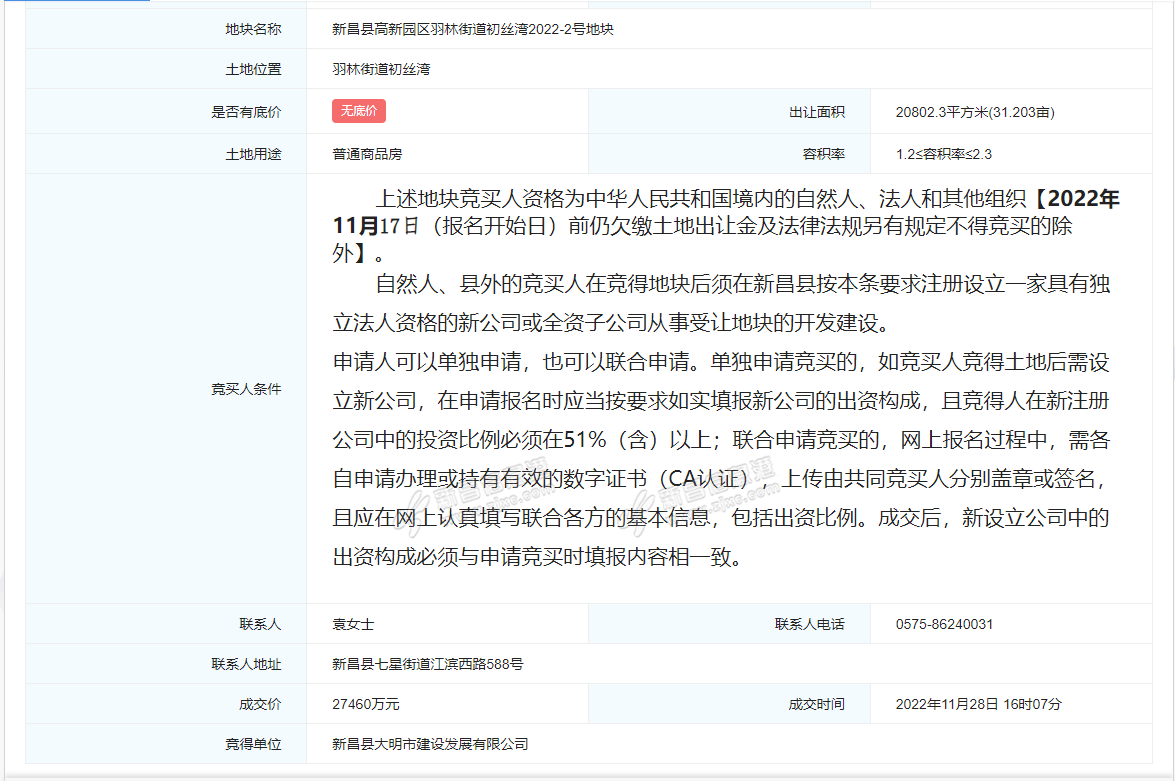1175x781 pixels.
Task: Click the contact name 袁女士
Action: click(x=353, y=624)
